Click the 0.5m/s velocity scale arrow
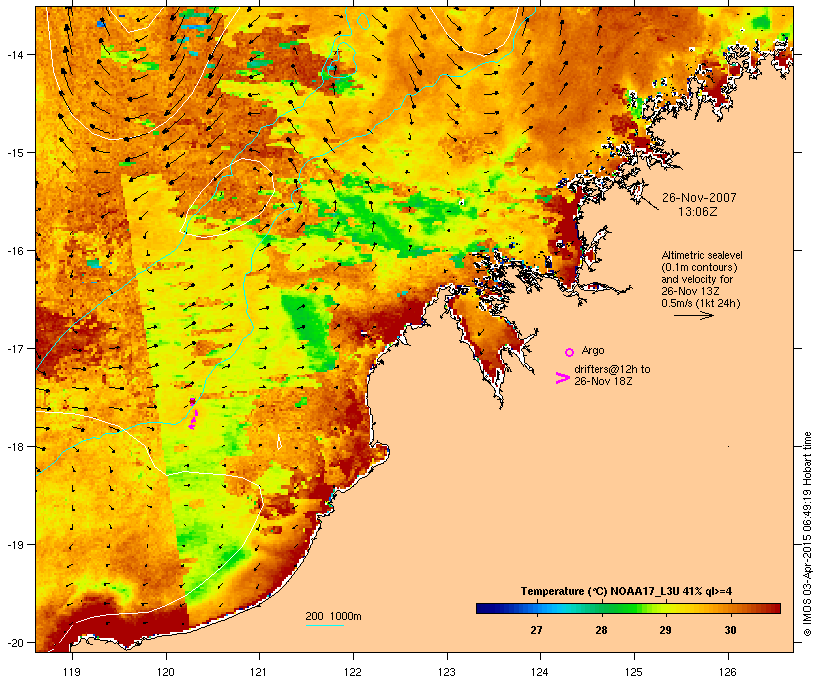820x680 pixels. click(693, 315)
